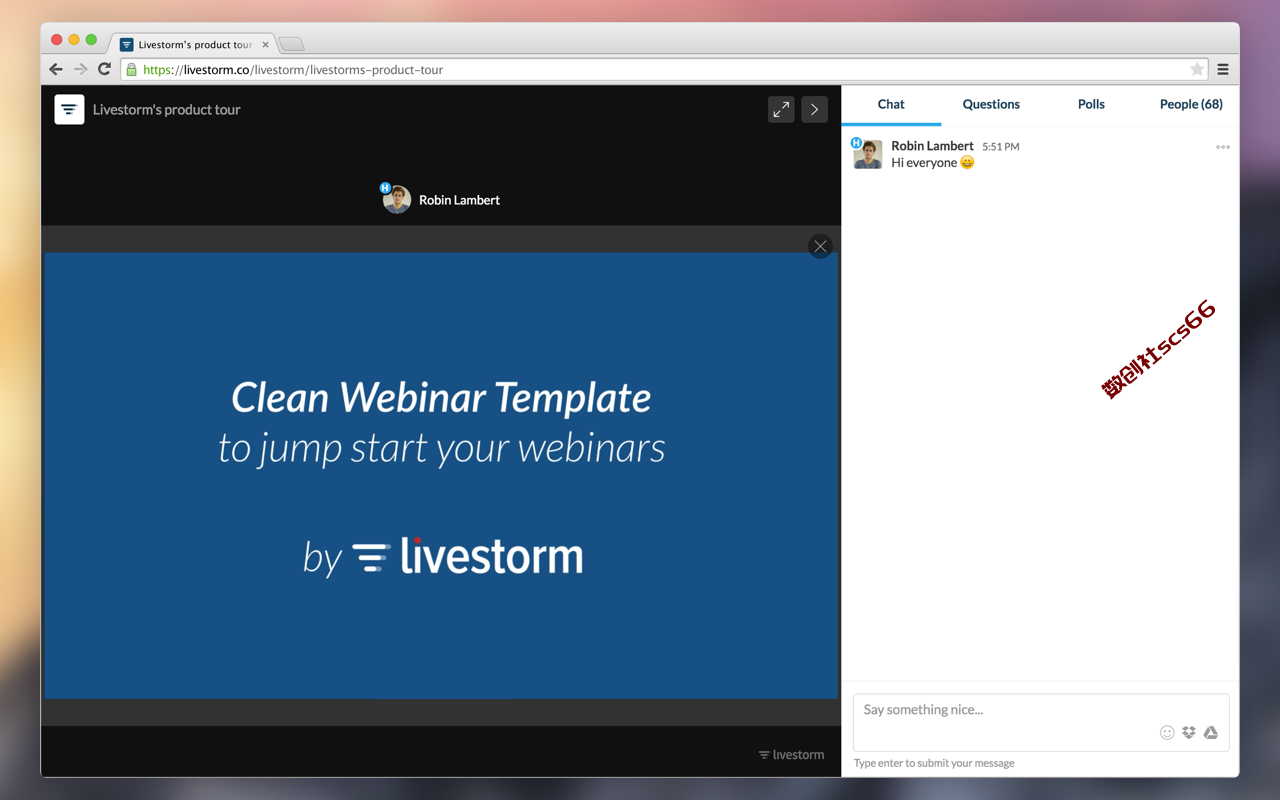1280x800 pixels.
Task: Click Robin Lambert's speaker avatar above the slide
Action: [x=397, y=199]
